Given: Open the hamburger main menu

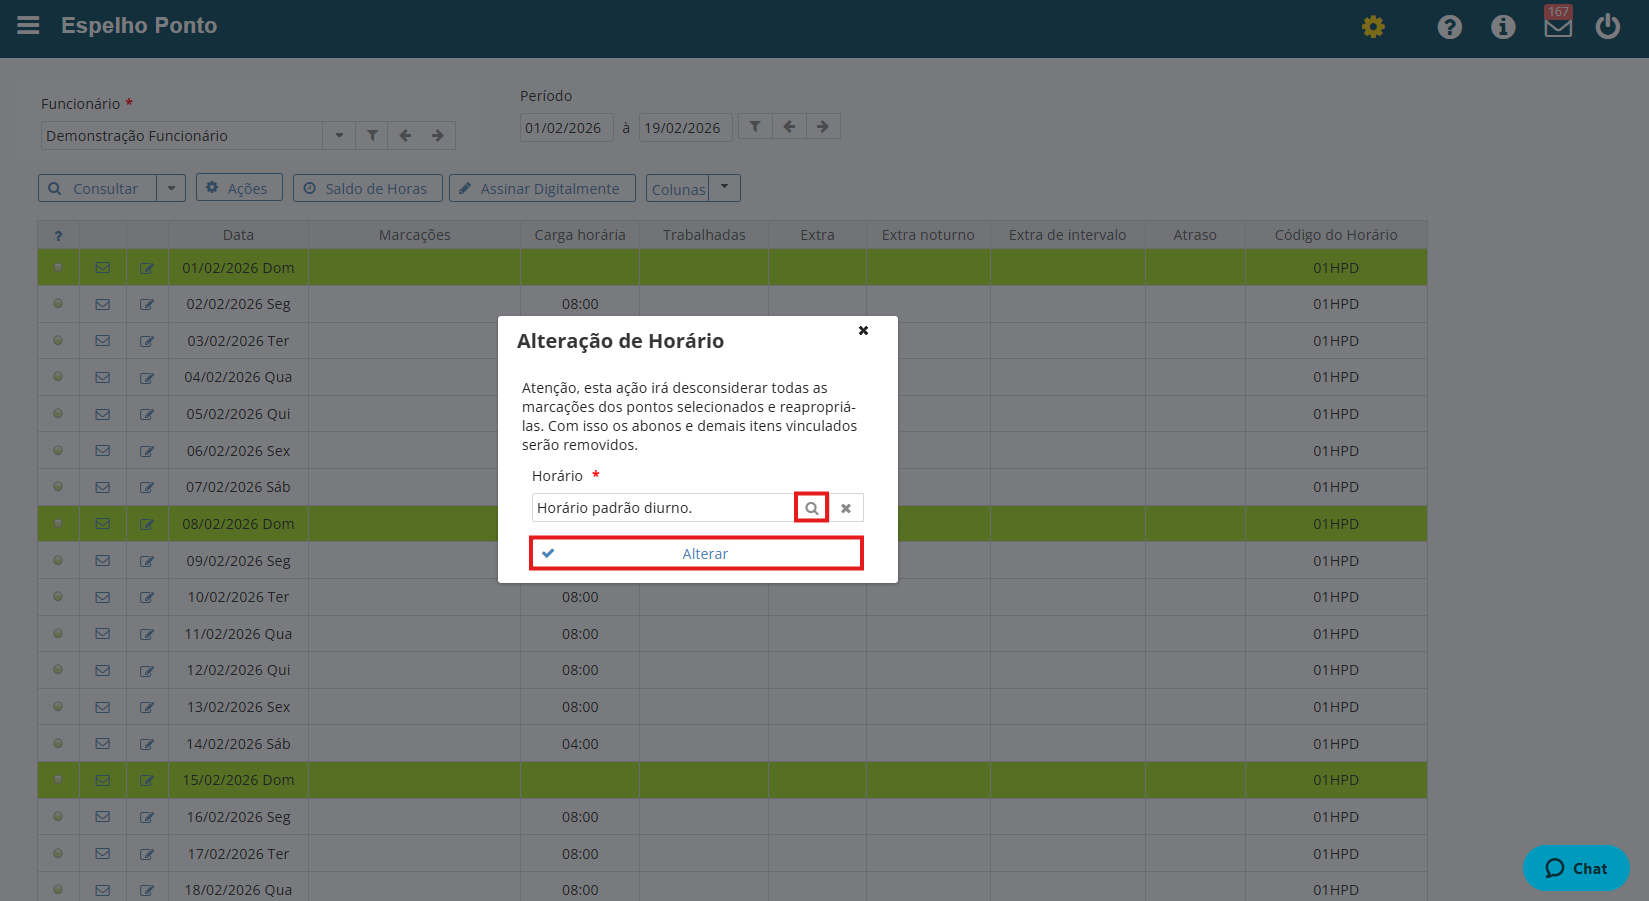Looking at the screenshot, I should tap(28, 25).
